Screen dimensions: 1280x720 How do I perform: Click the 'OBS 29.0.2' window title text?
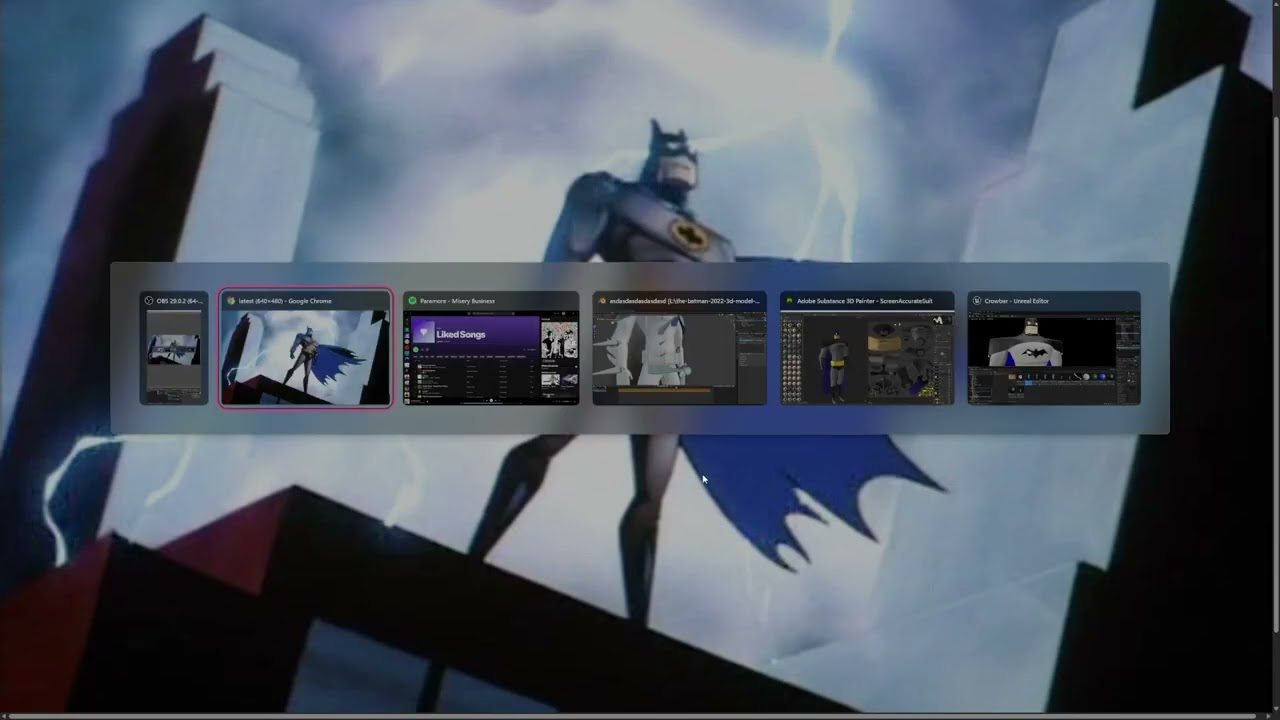click(180, 301)
